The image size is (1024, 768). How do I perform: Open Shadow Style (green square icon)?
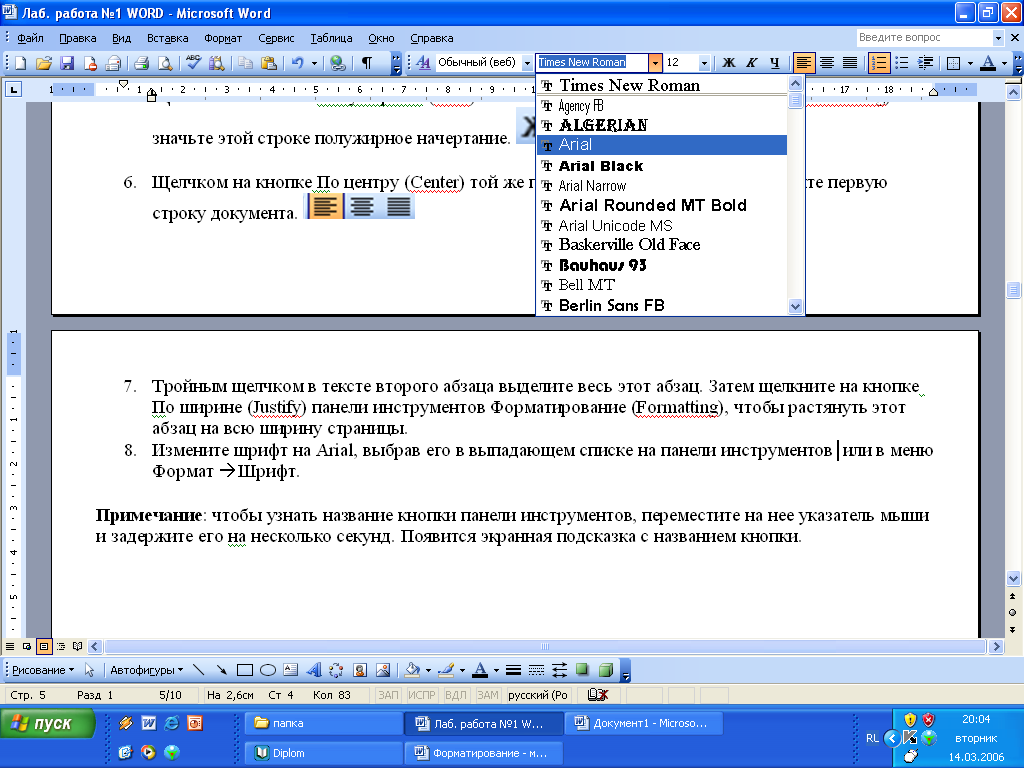[x=583, y=670]
